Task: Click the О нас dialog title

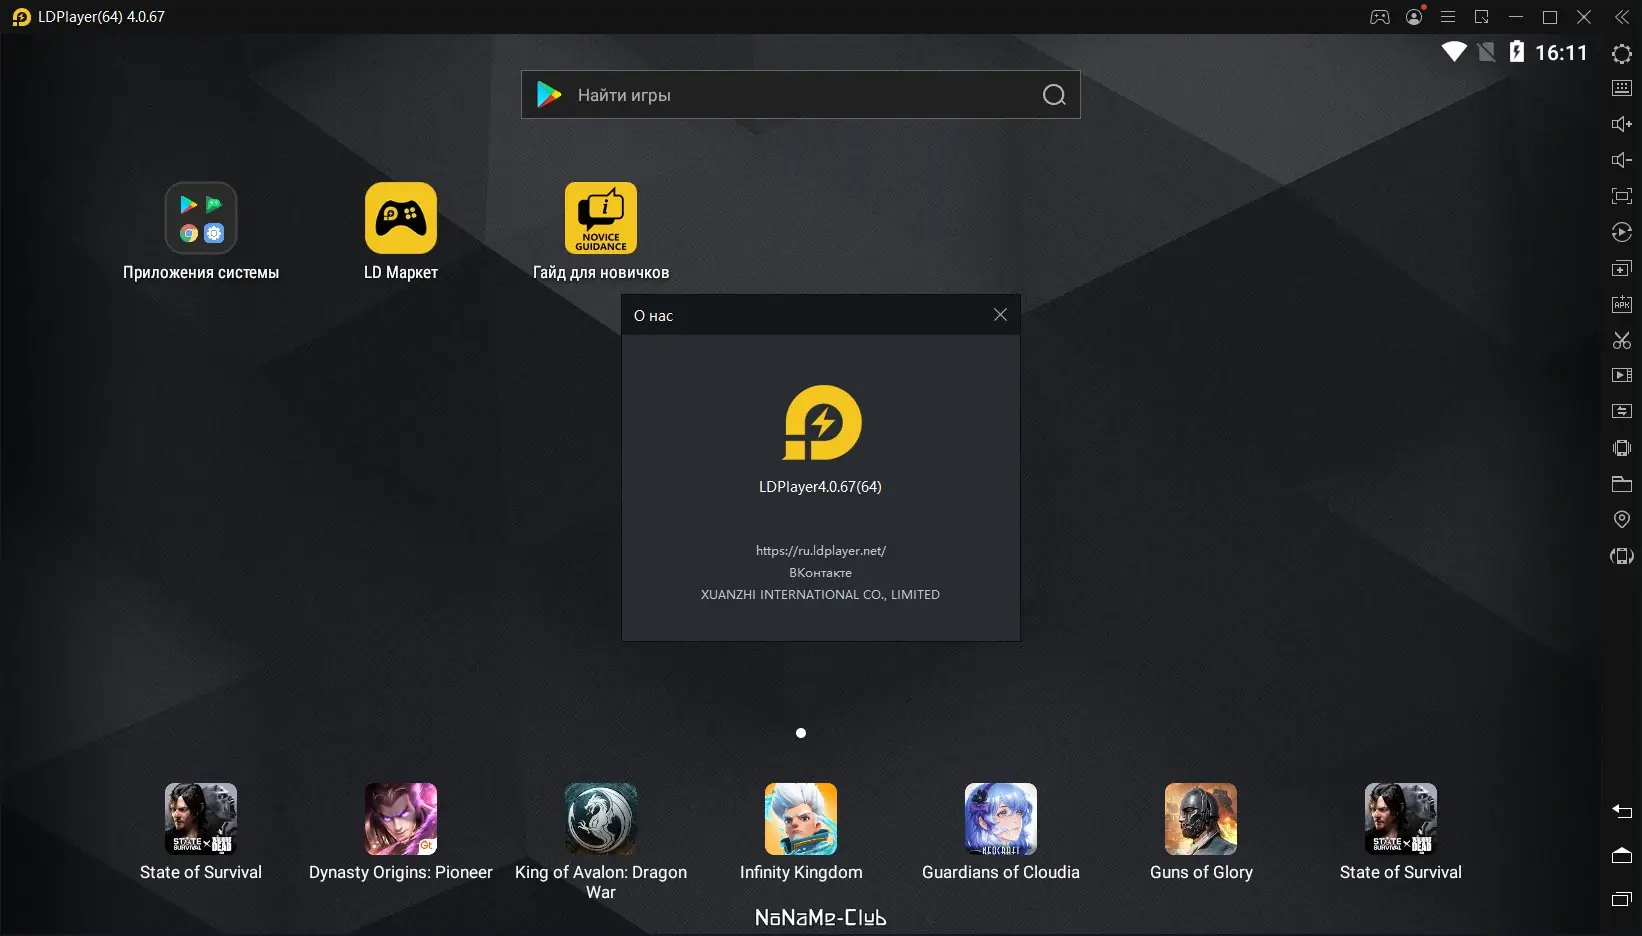Action: tap(653, 316)
